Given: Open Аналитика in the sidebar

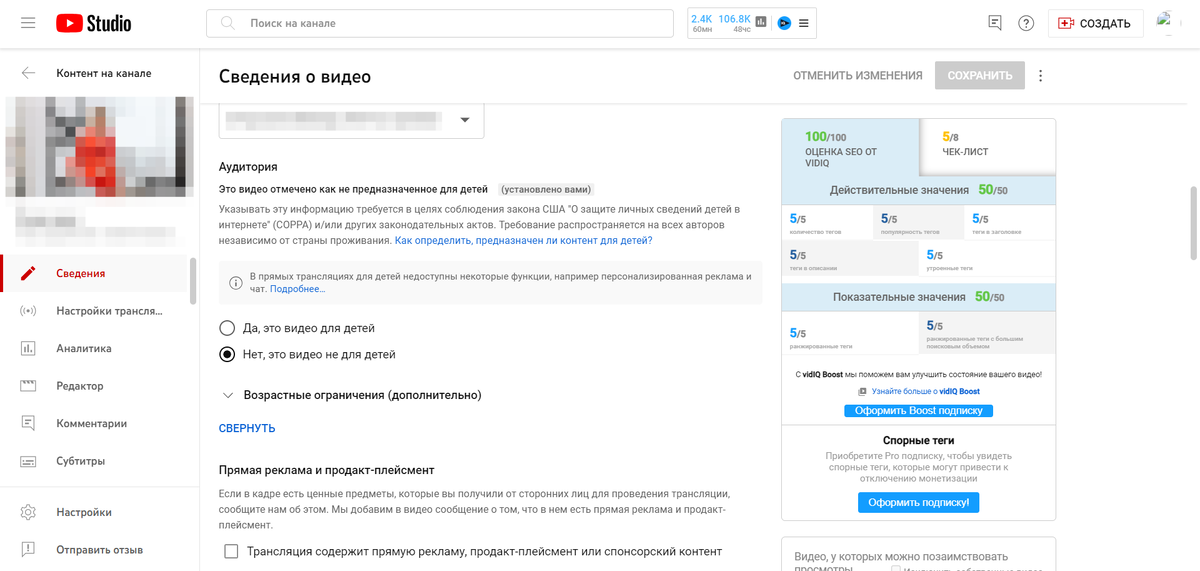Looking at the screenshot, I should (x=95, y=348).
